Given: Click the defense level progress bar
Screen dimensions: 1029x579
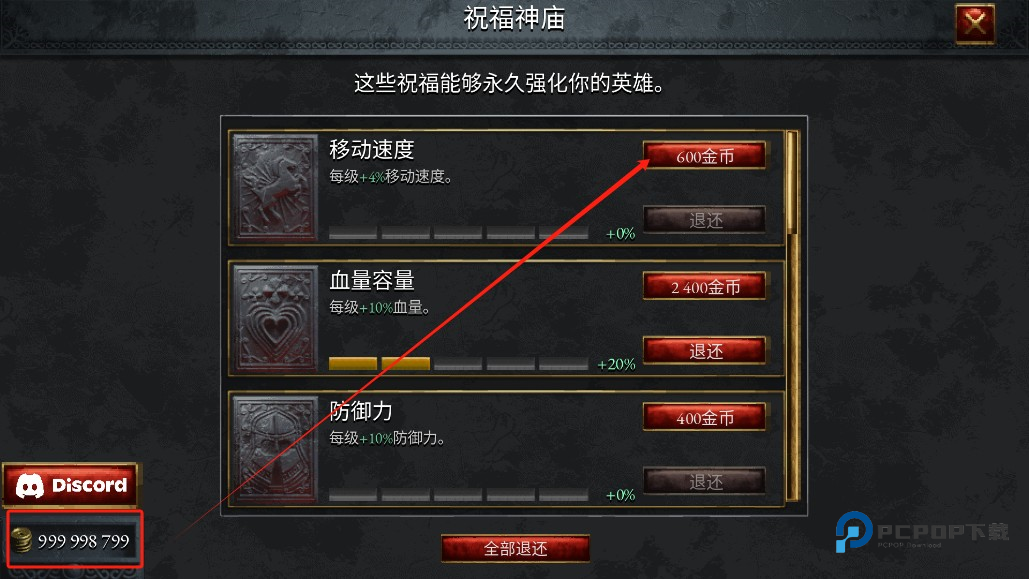Looking at the screenshot, I should coord(458,495).
